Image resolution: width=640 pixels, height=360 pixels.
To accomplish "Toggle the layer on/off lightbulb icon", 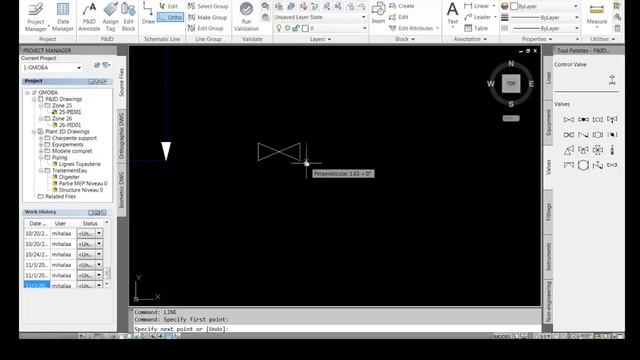I will 279,28.
